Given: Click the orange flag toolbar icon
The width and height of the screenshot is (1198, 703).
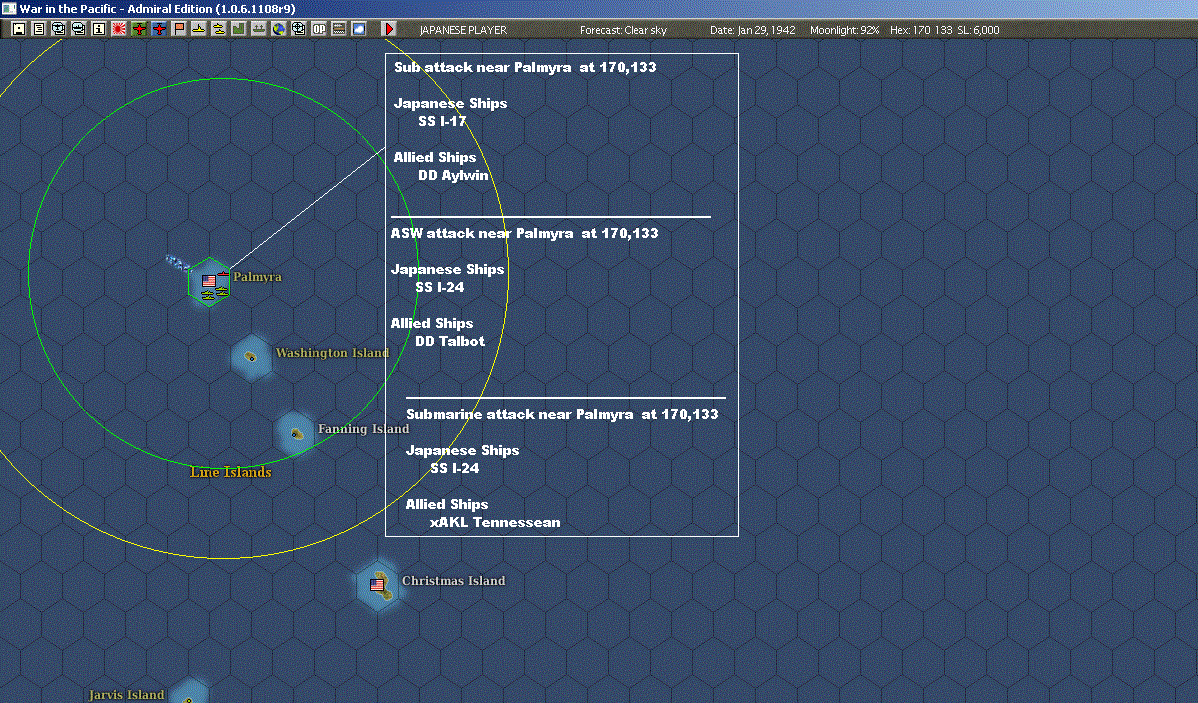Looking at the screenshot, I should point(179,29).
